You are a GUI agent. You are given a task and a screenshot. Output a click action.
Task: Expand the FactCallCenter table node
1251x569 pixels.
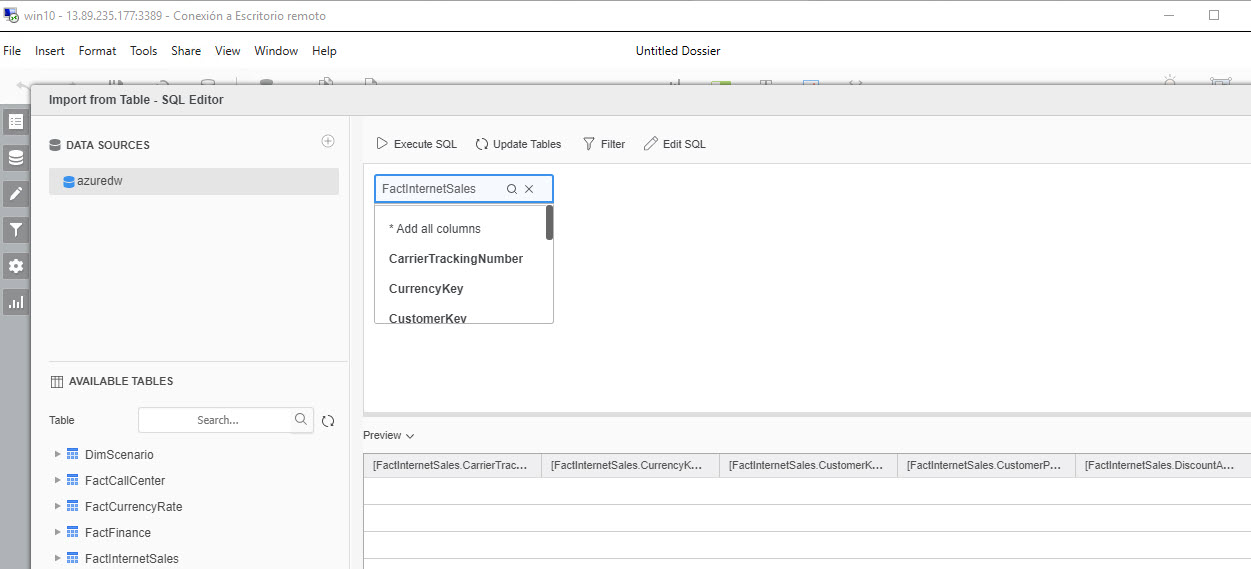click(58, 480)
